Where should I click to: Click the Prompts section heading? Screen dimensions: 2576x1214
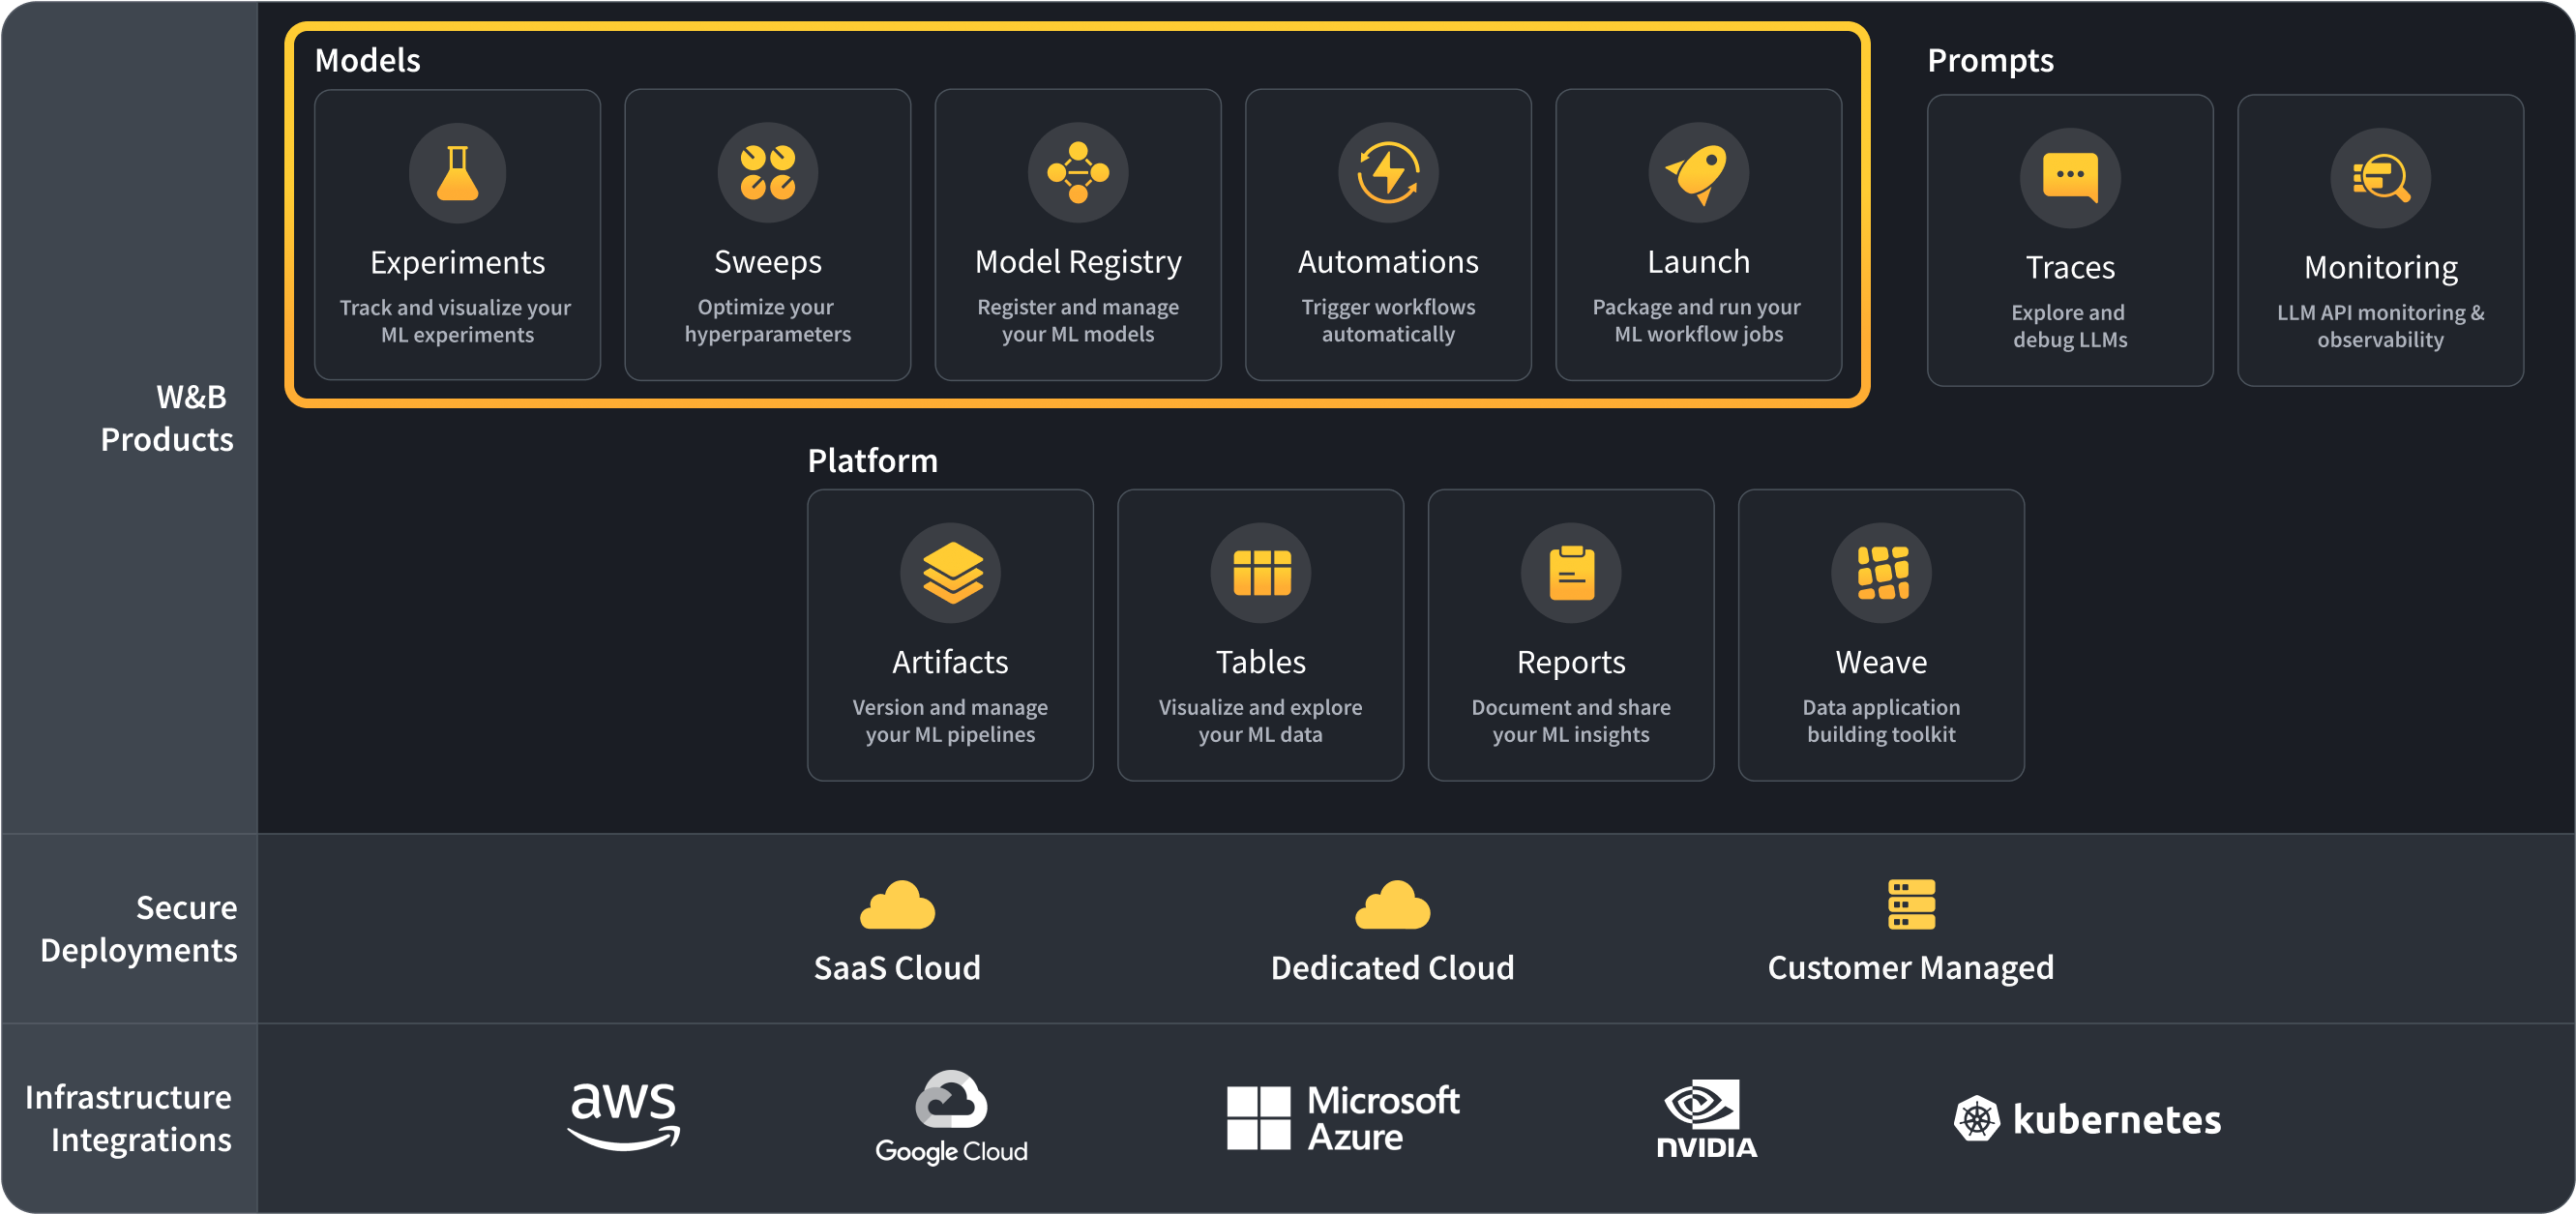1989,60
